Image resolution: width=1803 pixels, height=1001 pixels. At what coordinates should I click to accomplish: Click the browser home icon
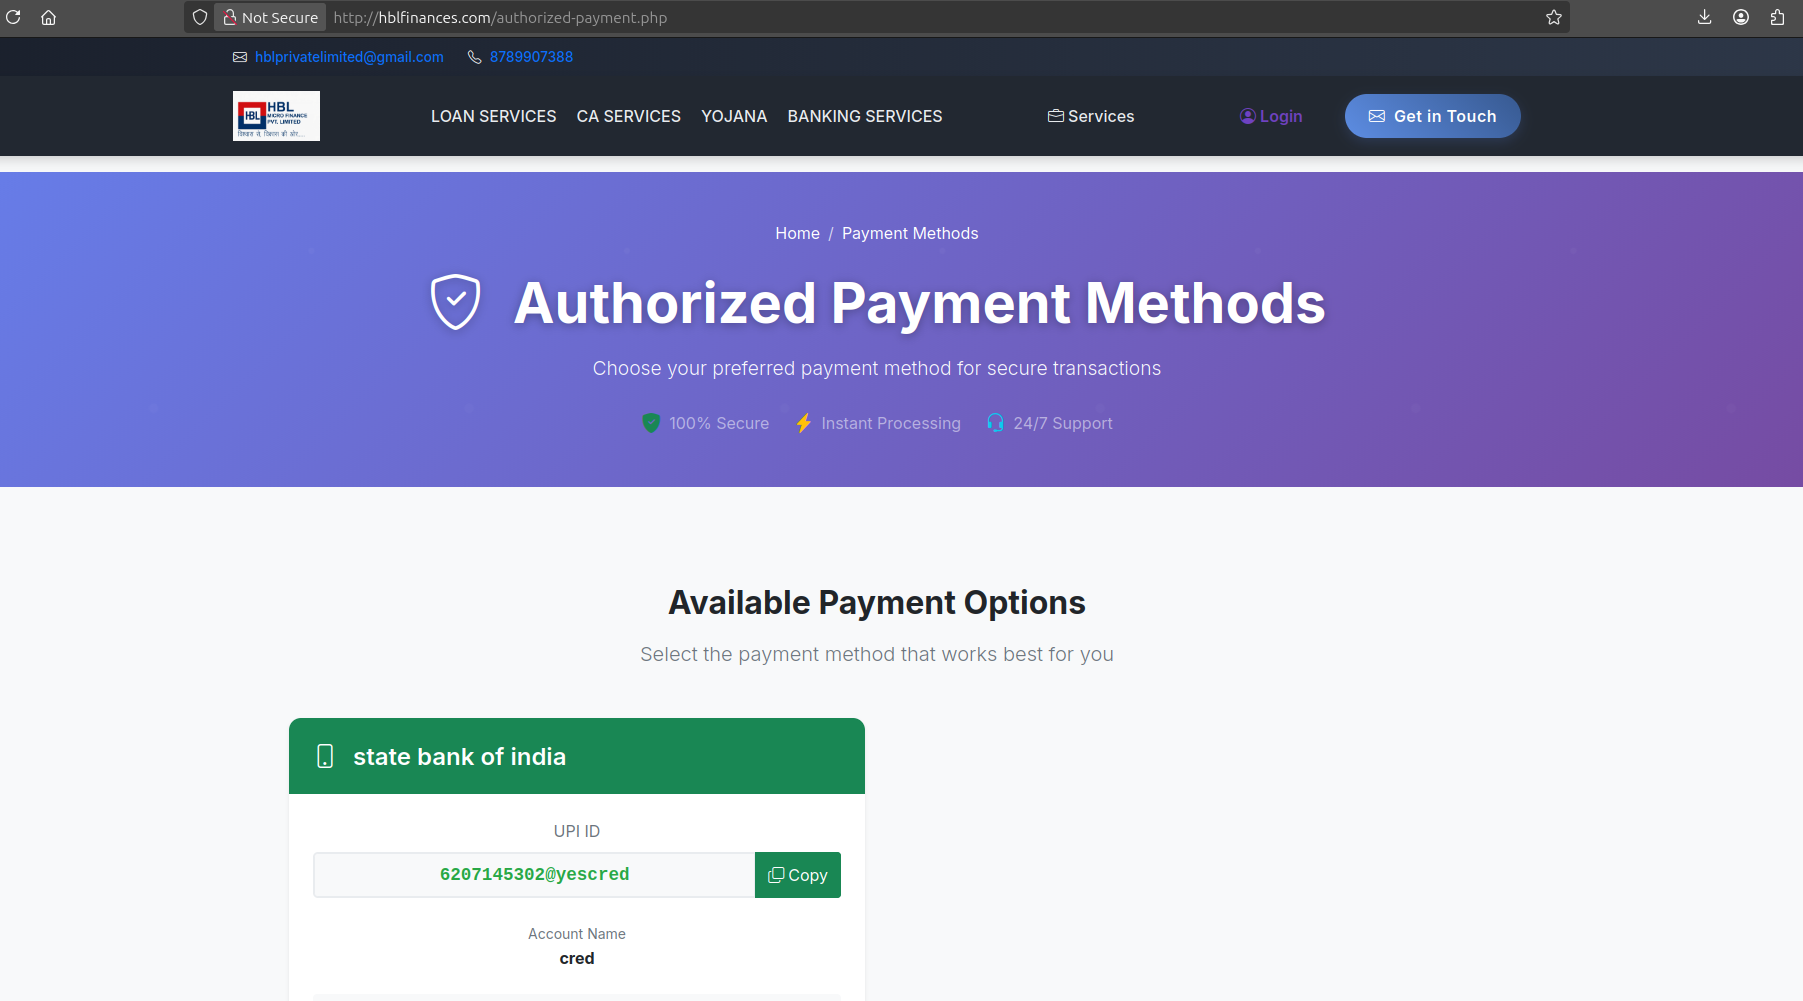pos(48,17)
